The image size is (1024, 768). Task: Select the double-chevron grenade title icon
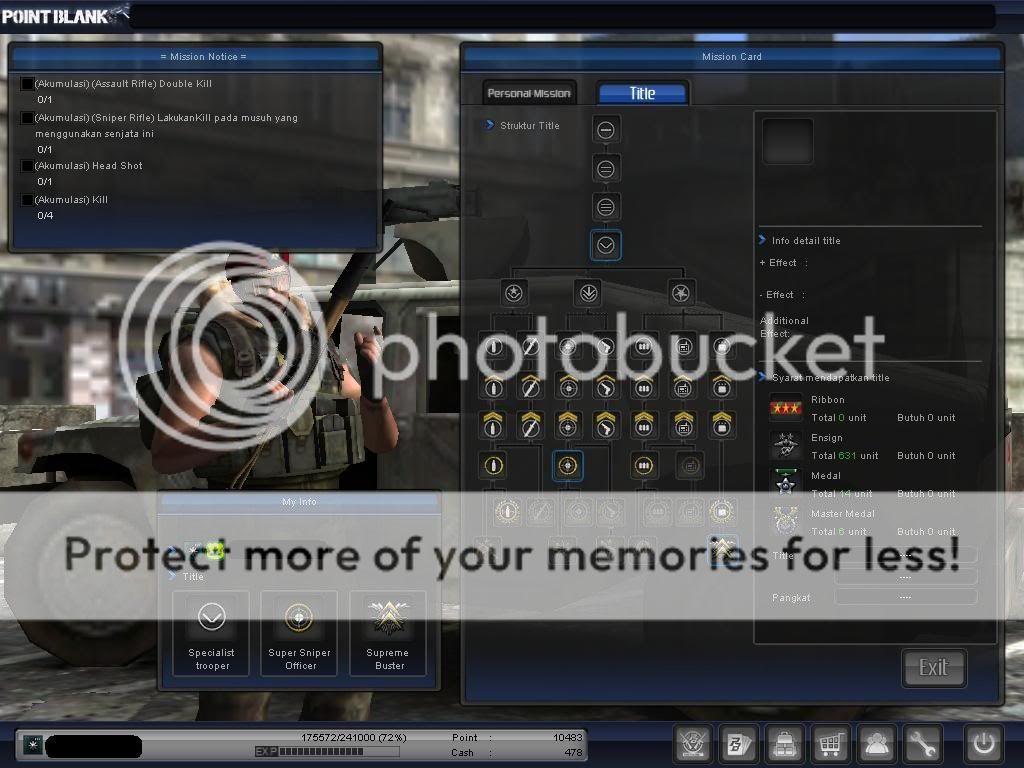point(722,425)
